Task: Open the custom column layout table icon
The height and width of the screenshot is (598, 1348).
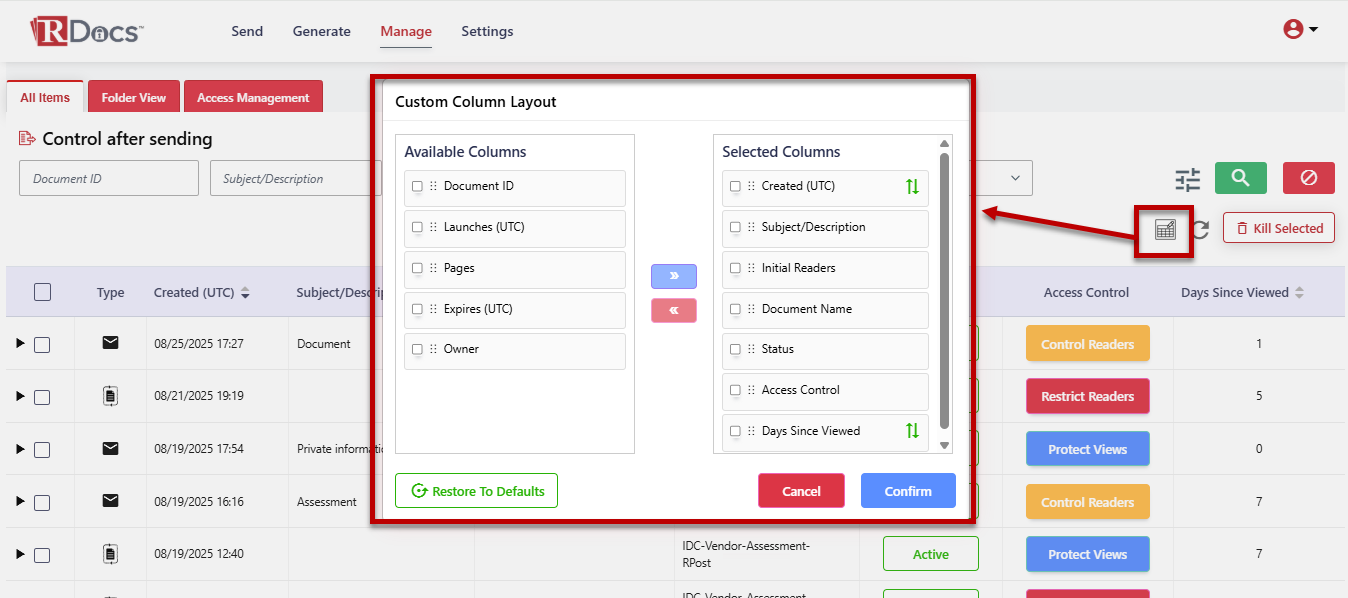Action: click(1163, 228)
